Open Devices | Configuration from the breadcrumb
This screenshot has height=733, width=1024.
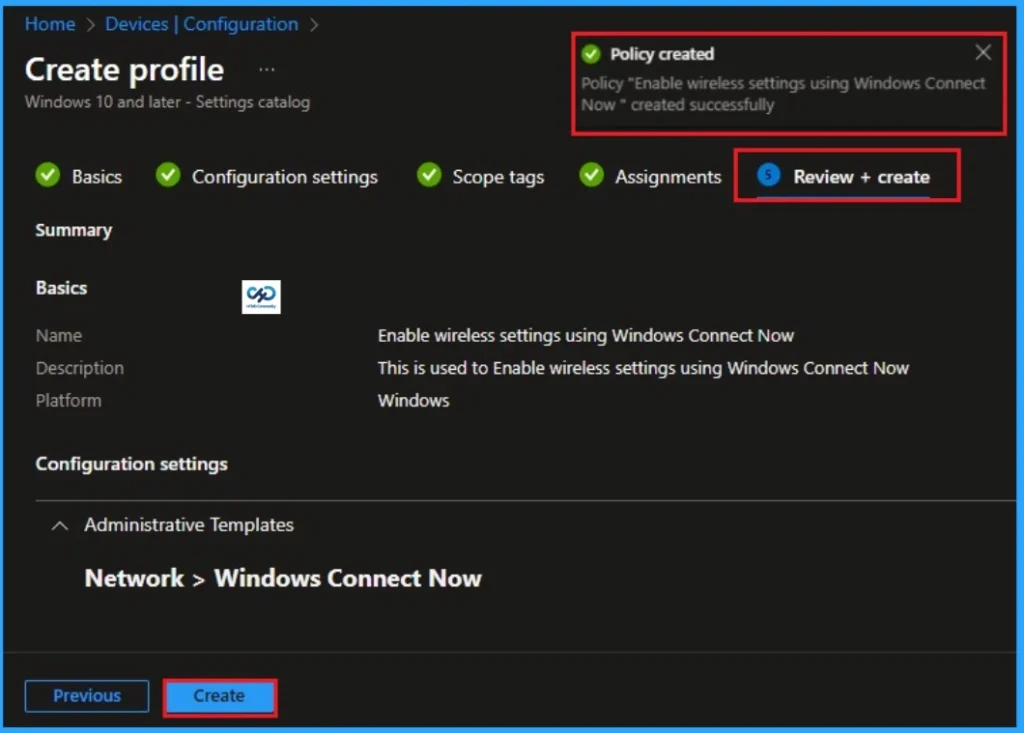pyautogui.click(x=201, y=23)
